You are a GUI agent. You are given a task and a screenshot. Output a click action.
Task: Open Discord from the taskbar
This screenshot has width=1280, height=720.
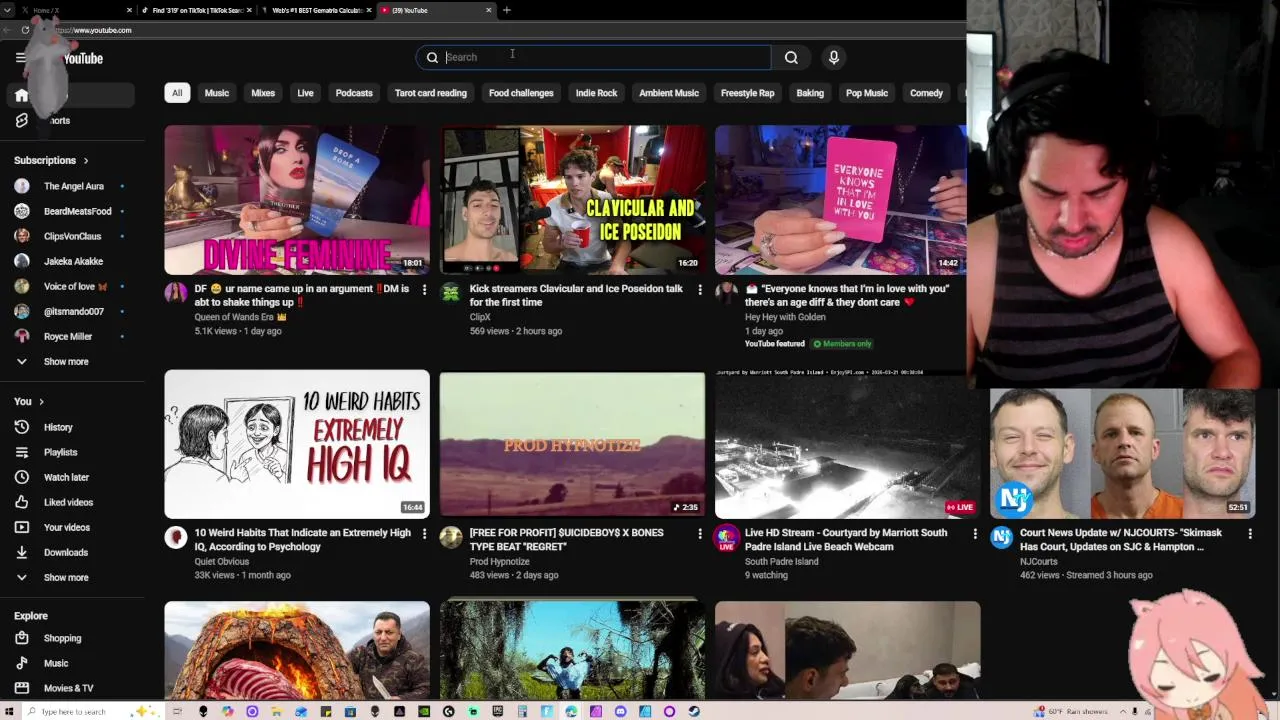click(620, 711)
